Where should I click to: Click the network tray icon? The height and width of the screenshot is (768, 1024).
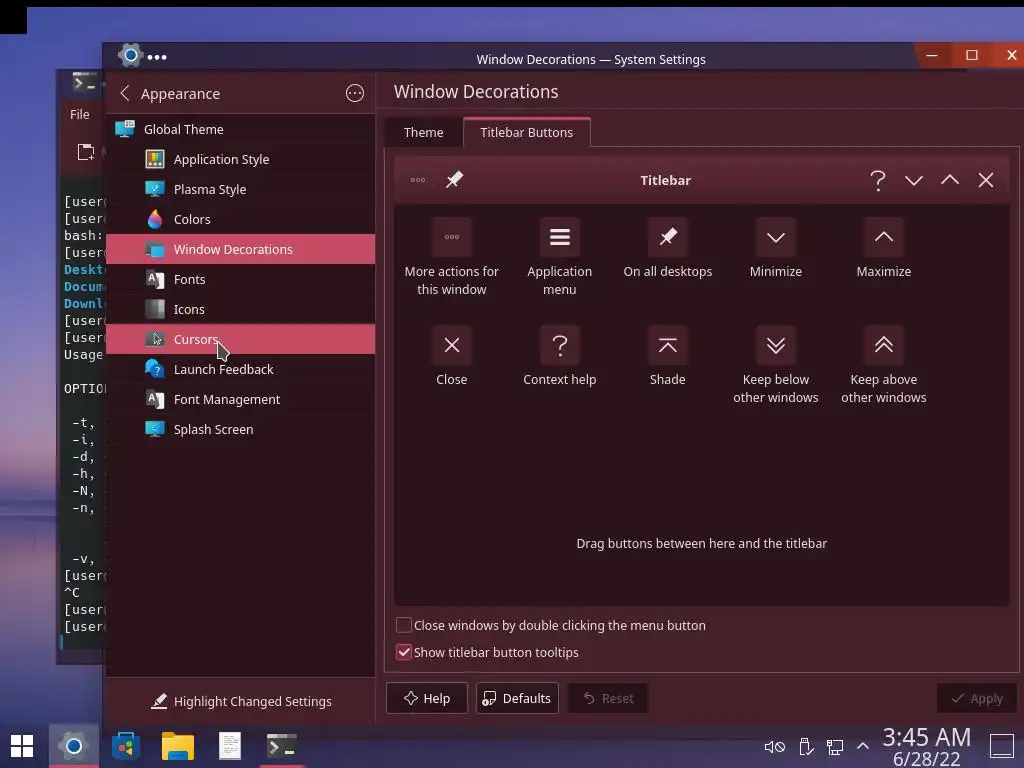(x=835, y=746)
